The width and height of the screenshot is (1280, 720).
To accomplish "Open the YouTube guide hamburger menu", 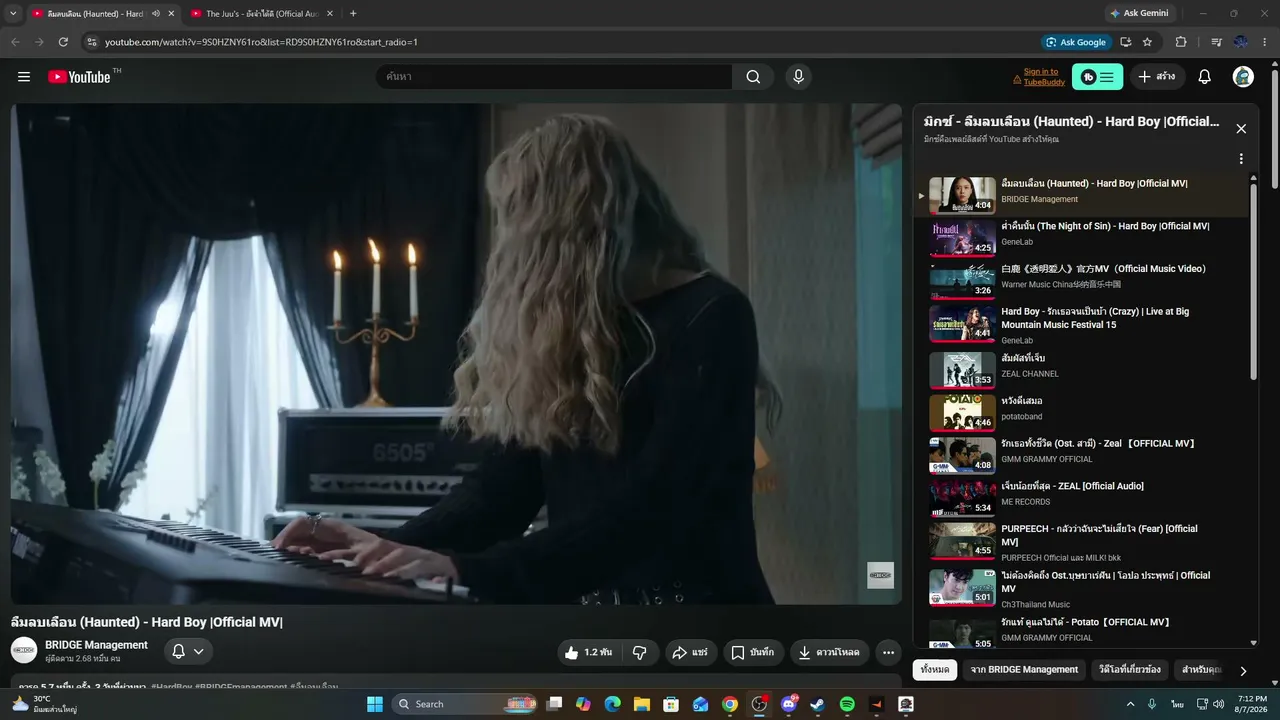I will 24,77.
